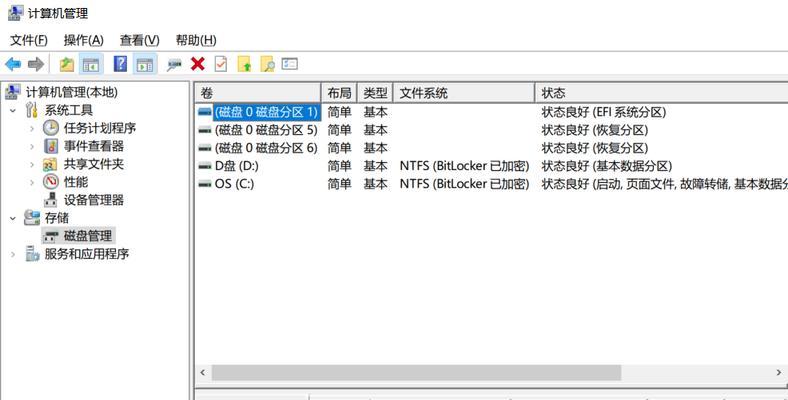Sort by the 布局 column header
The width and height of the screenshot is (788, 400).
[339, 93]
